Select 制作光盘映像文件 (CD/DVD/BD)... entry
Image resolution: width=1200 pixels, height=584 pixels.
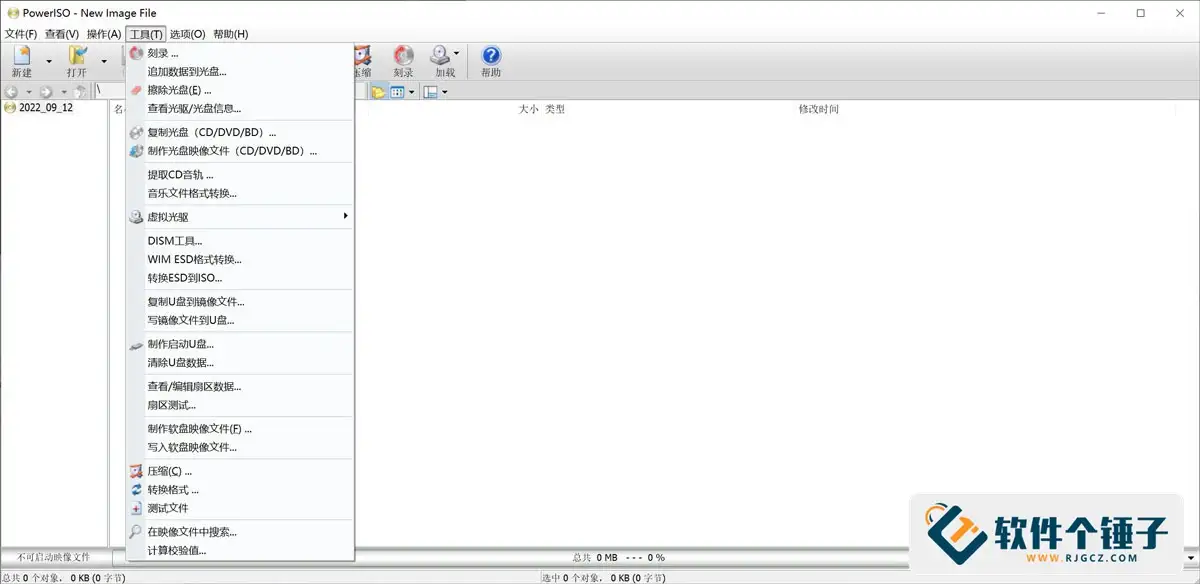click(240, 151)
